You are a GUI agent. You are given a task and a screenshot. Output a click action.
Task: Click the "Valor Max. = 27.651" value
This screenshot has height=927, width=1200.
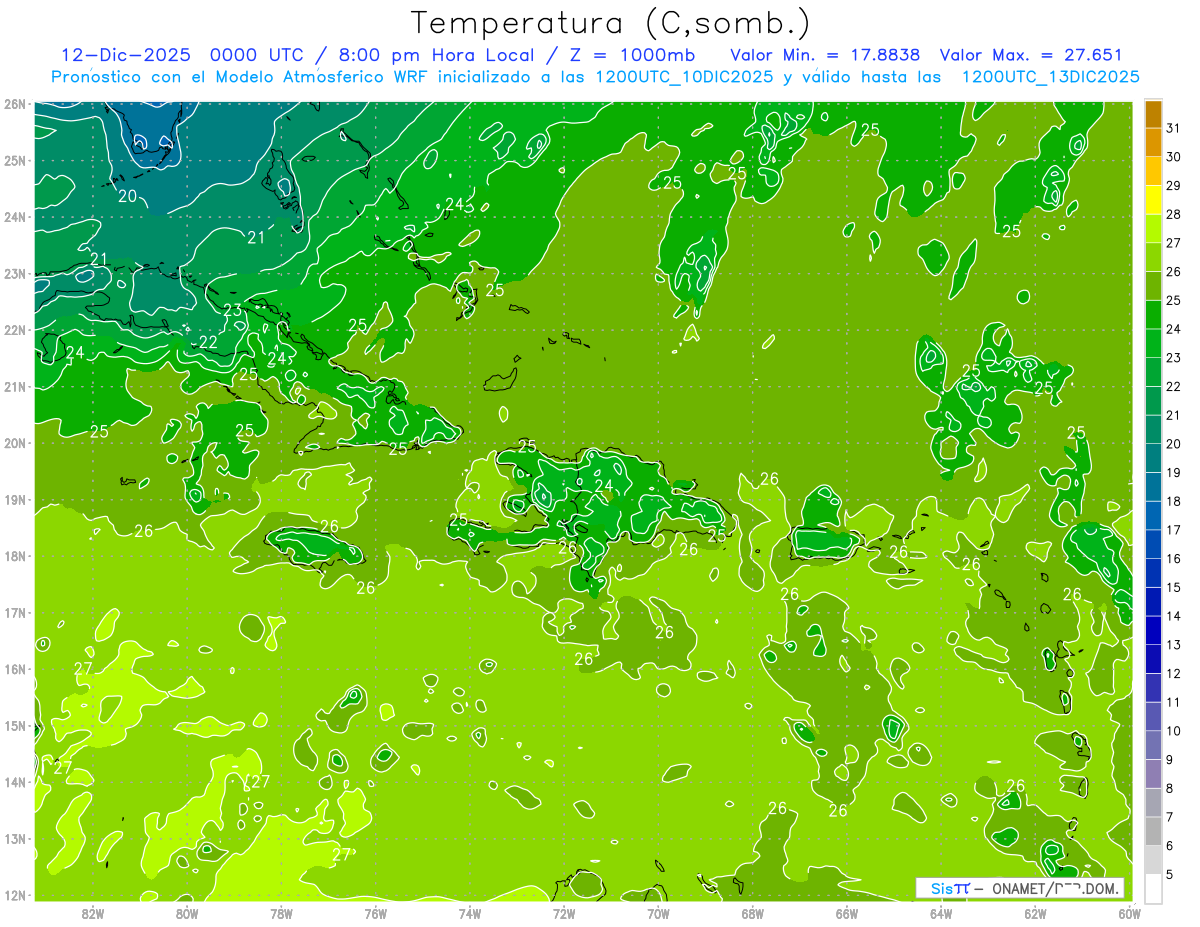[x=1031, y=55]
